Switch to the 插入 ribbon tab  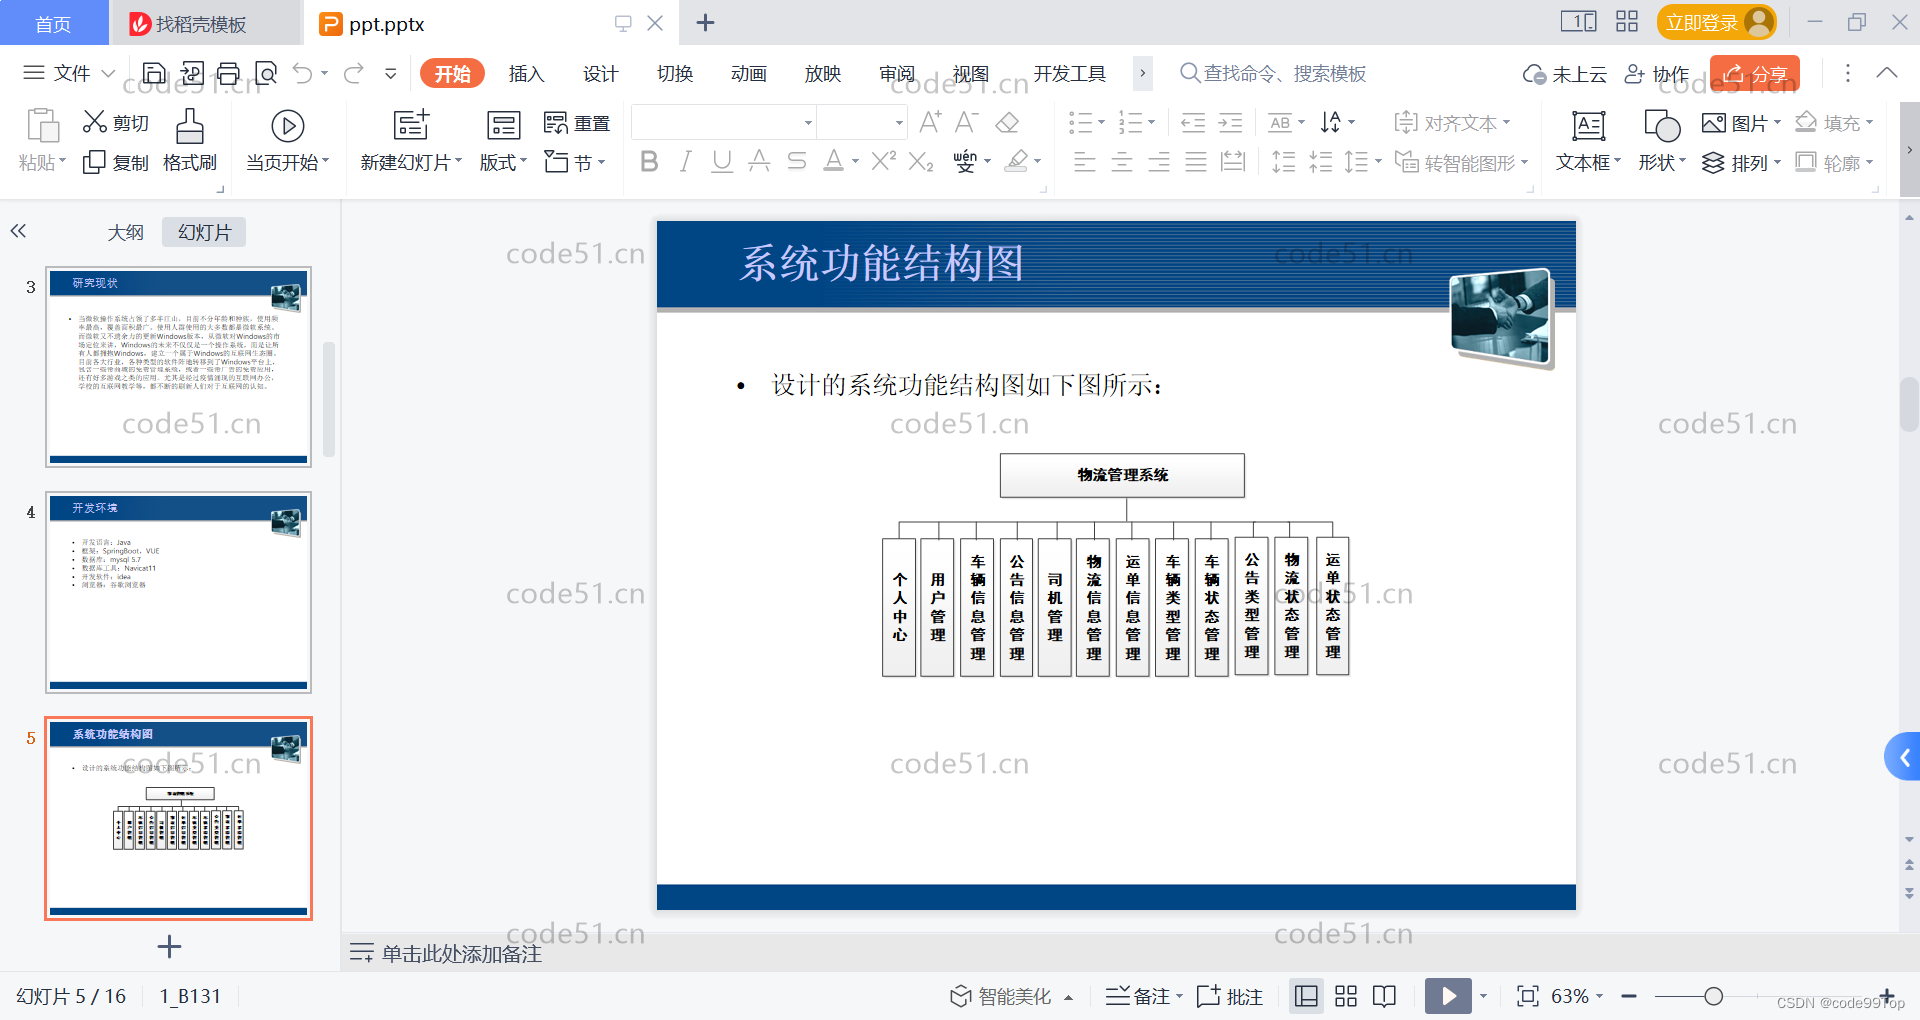(526, 73)
